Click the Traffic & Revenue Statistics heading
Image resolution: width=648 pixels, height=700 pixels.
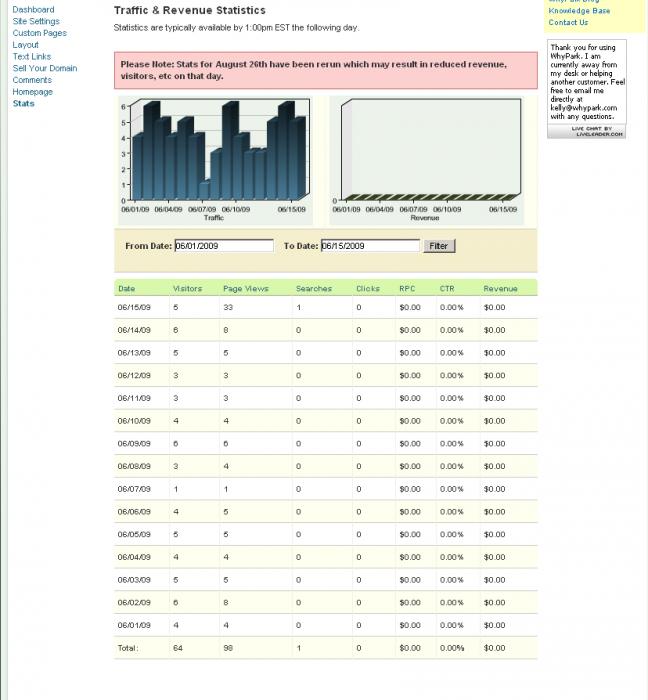click(190, 10)
